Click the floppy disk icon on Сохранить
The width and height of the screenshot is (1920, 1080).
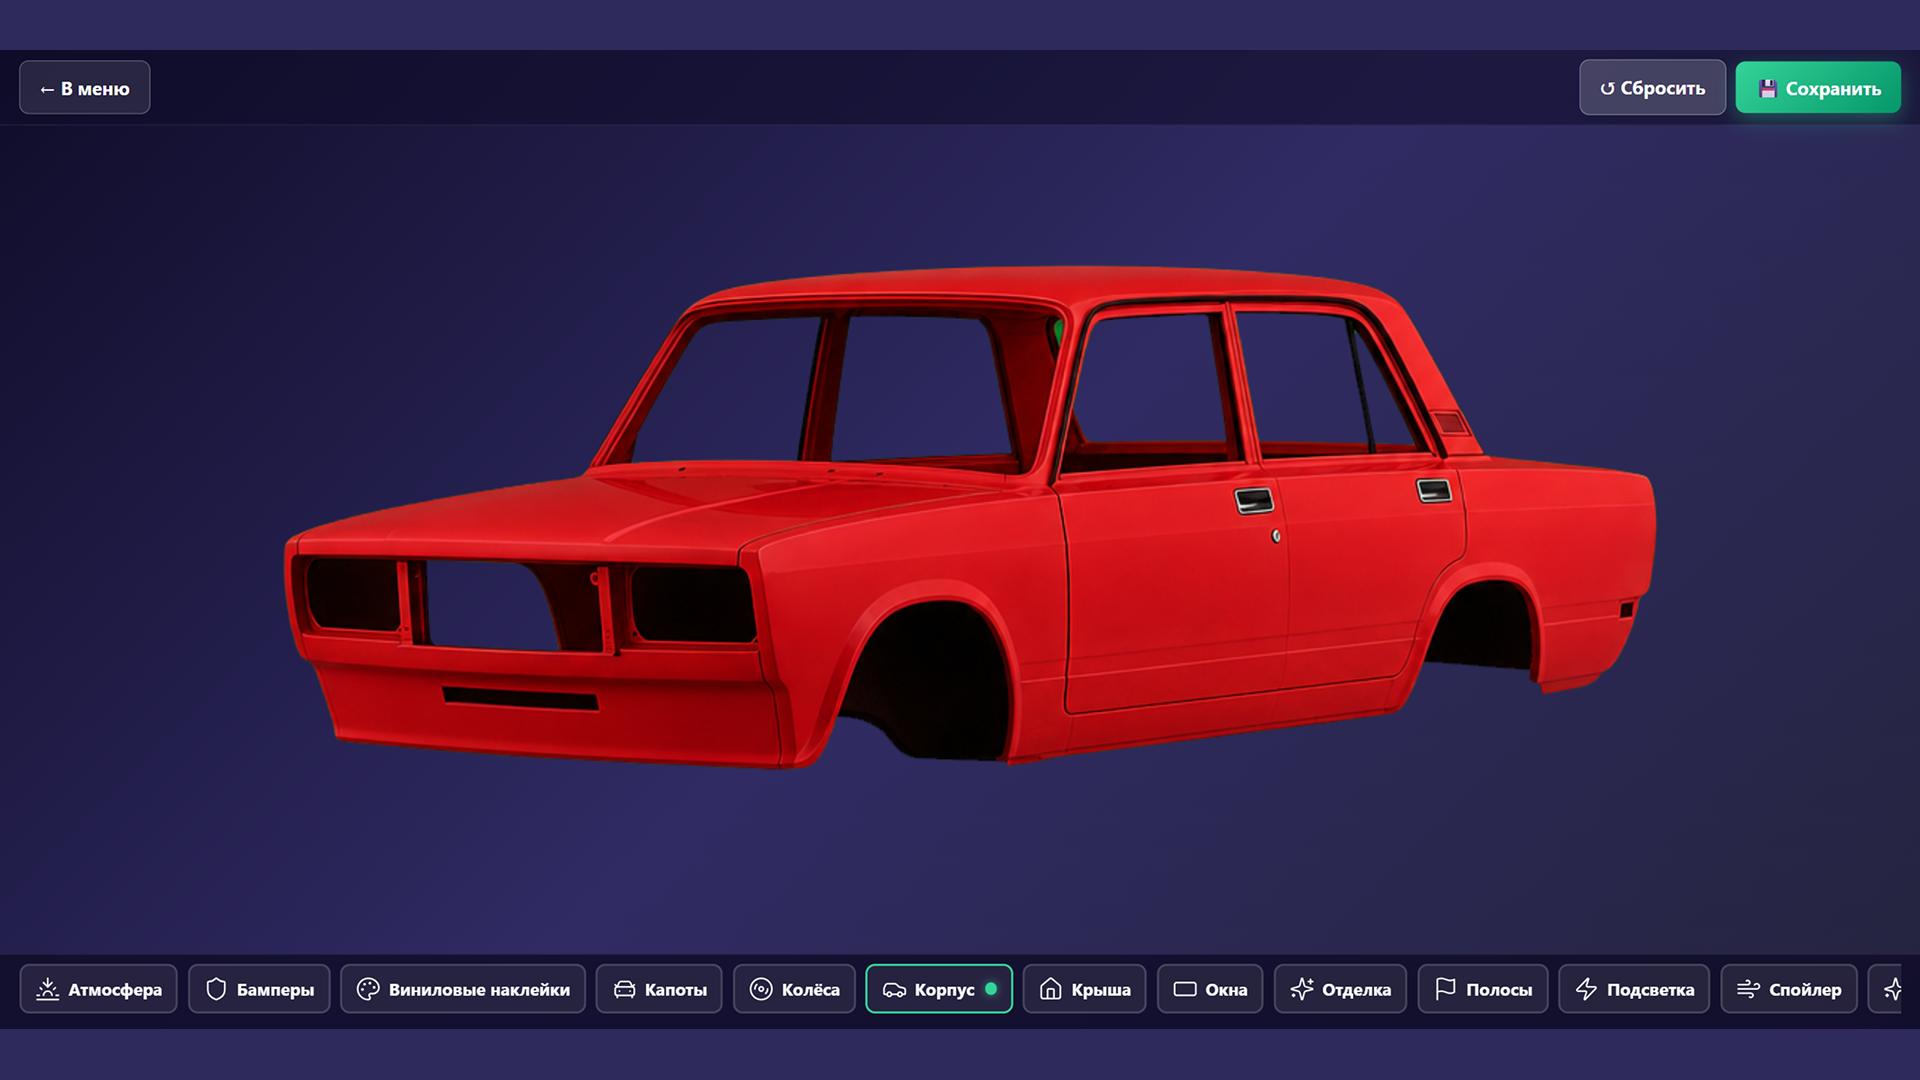point(1768,89)
